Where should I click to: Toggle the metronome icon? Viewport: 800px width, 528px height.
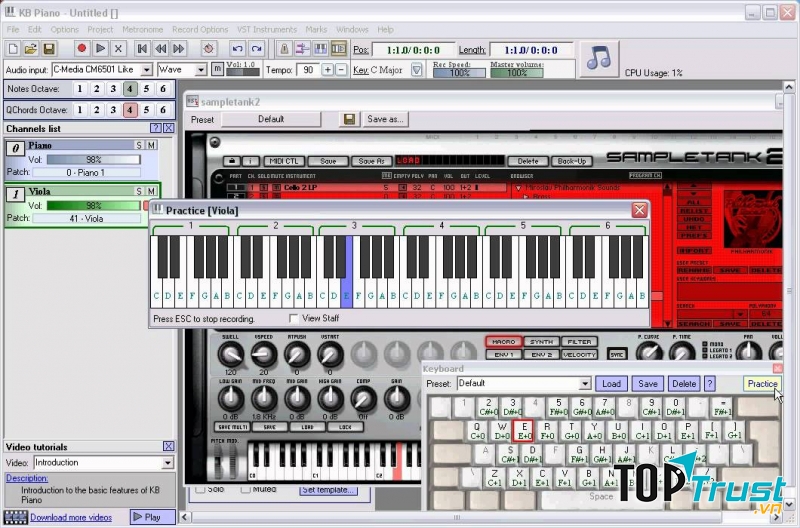tap(284, 49)
